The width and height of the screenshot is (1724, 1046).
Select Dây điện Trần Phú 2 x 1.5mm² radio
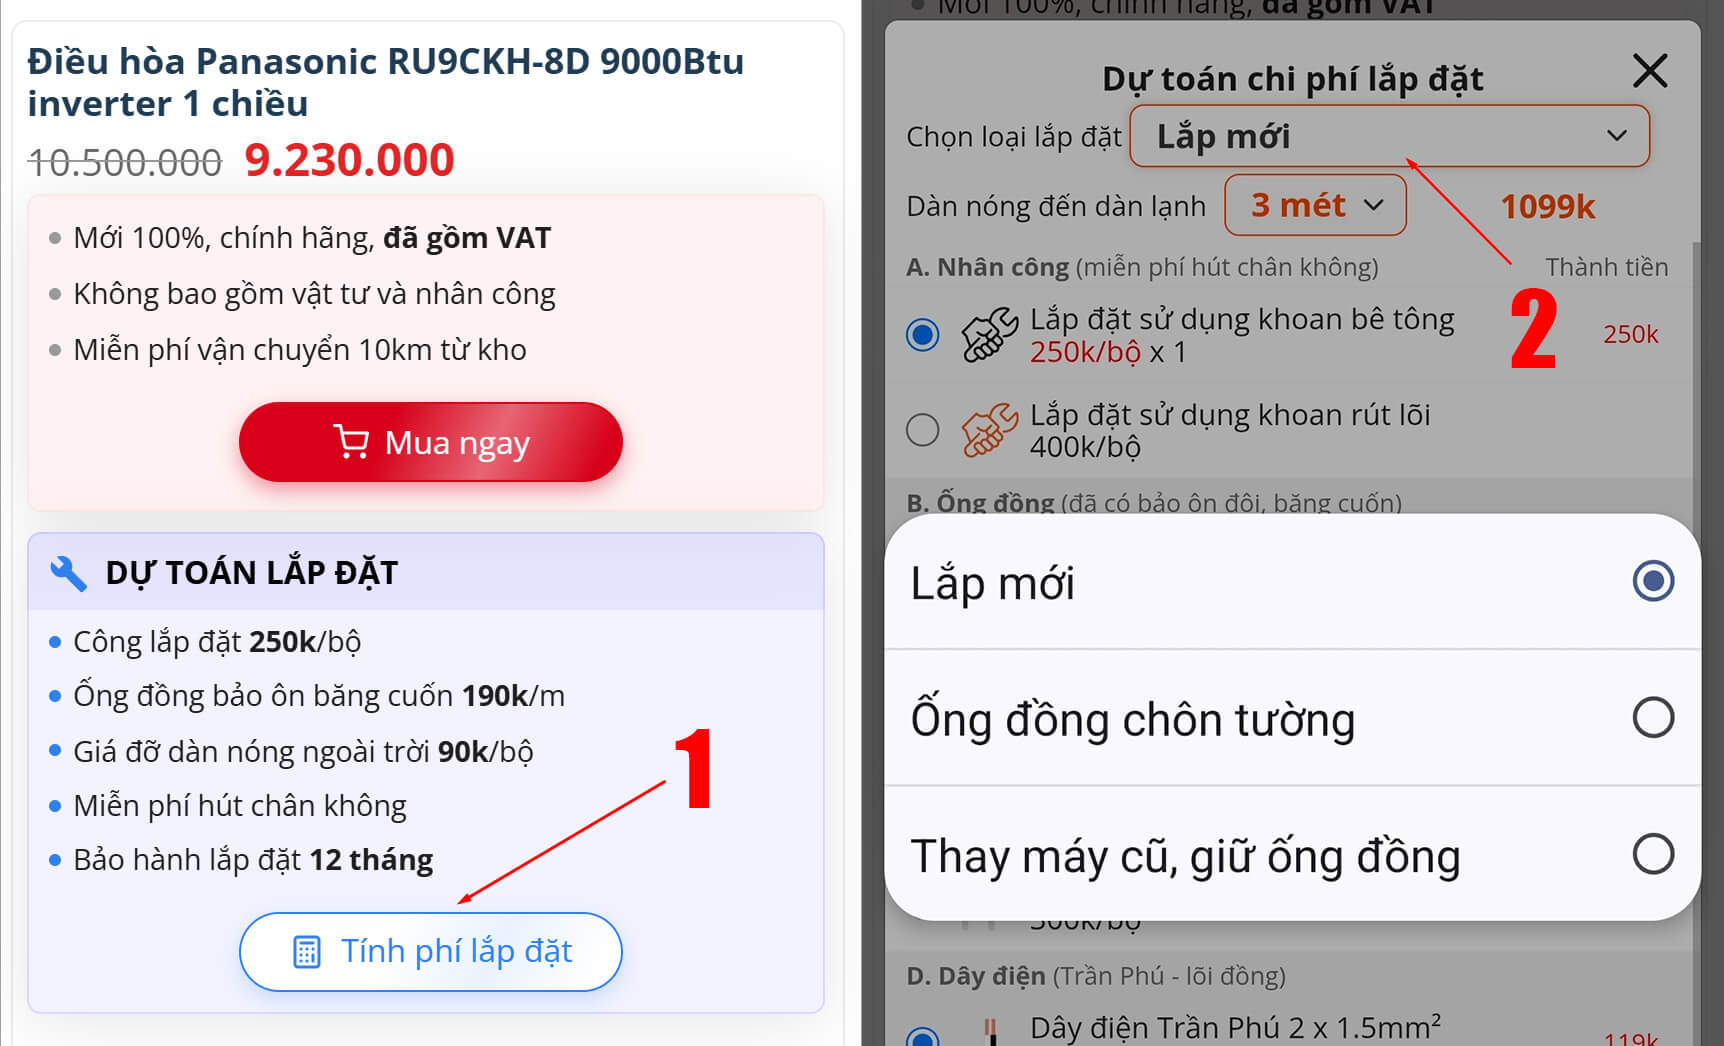tap(922, 1038)
